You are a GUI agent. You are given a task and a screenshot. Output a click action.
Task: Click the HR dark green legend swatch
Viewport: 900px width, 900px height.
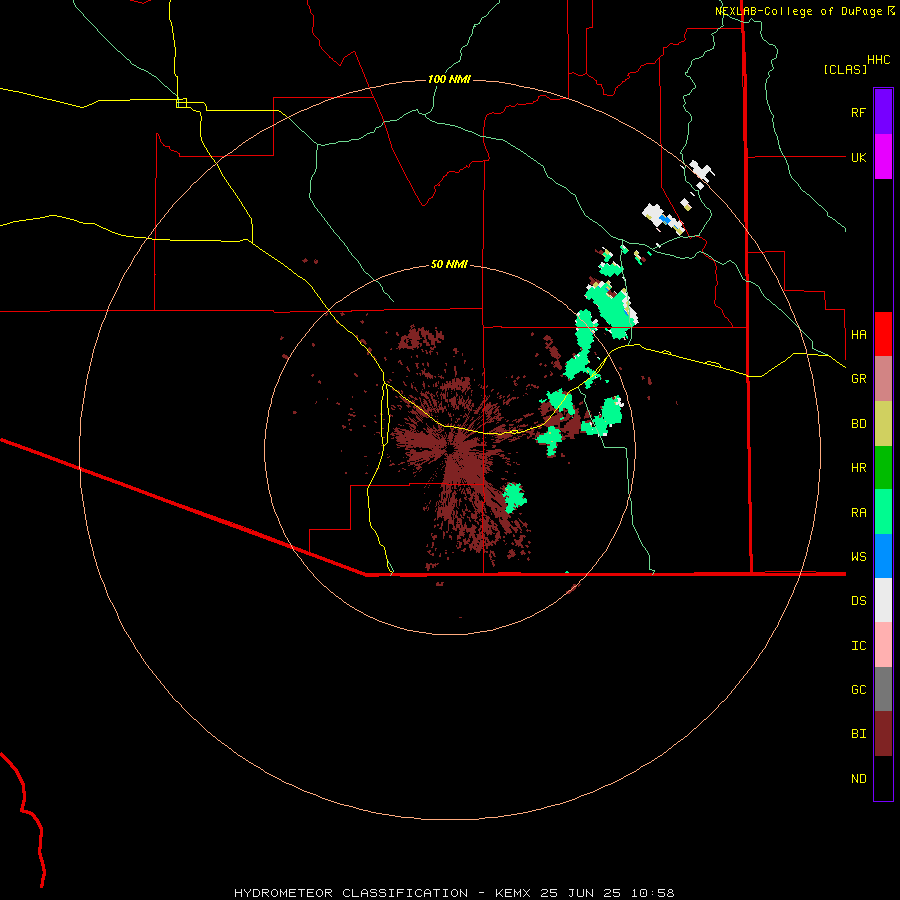pyautogui.click(x=883, y=468)
